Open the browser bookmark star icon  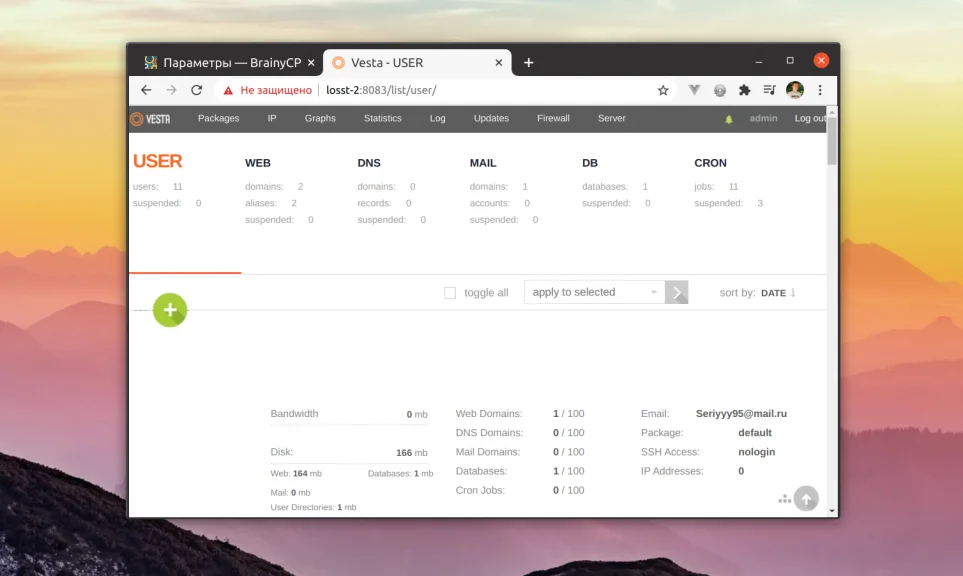pos(662,90)
